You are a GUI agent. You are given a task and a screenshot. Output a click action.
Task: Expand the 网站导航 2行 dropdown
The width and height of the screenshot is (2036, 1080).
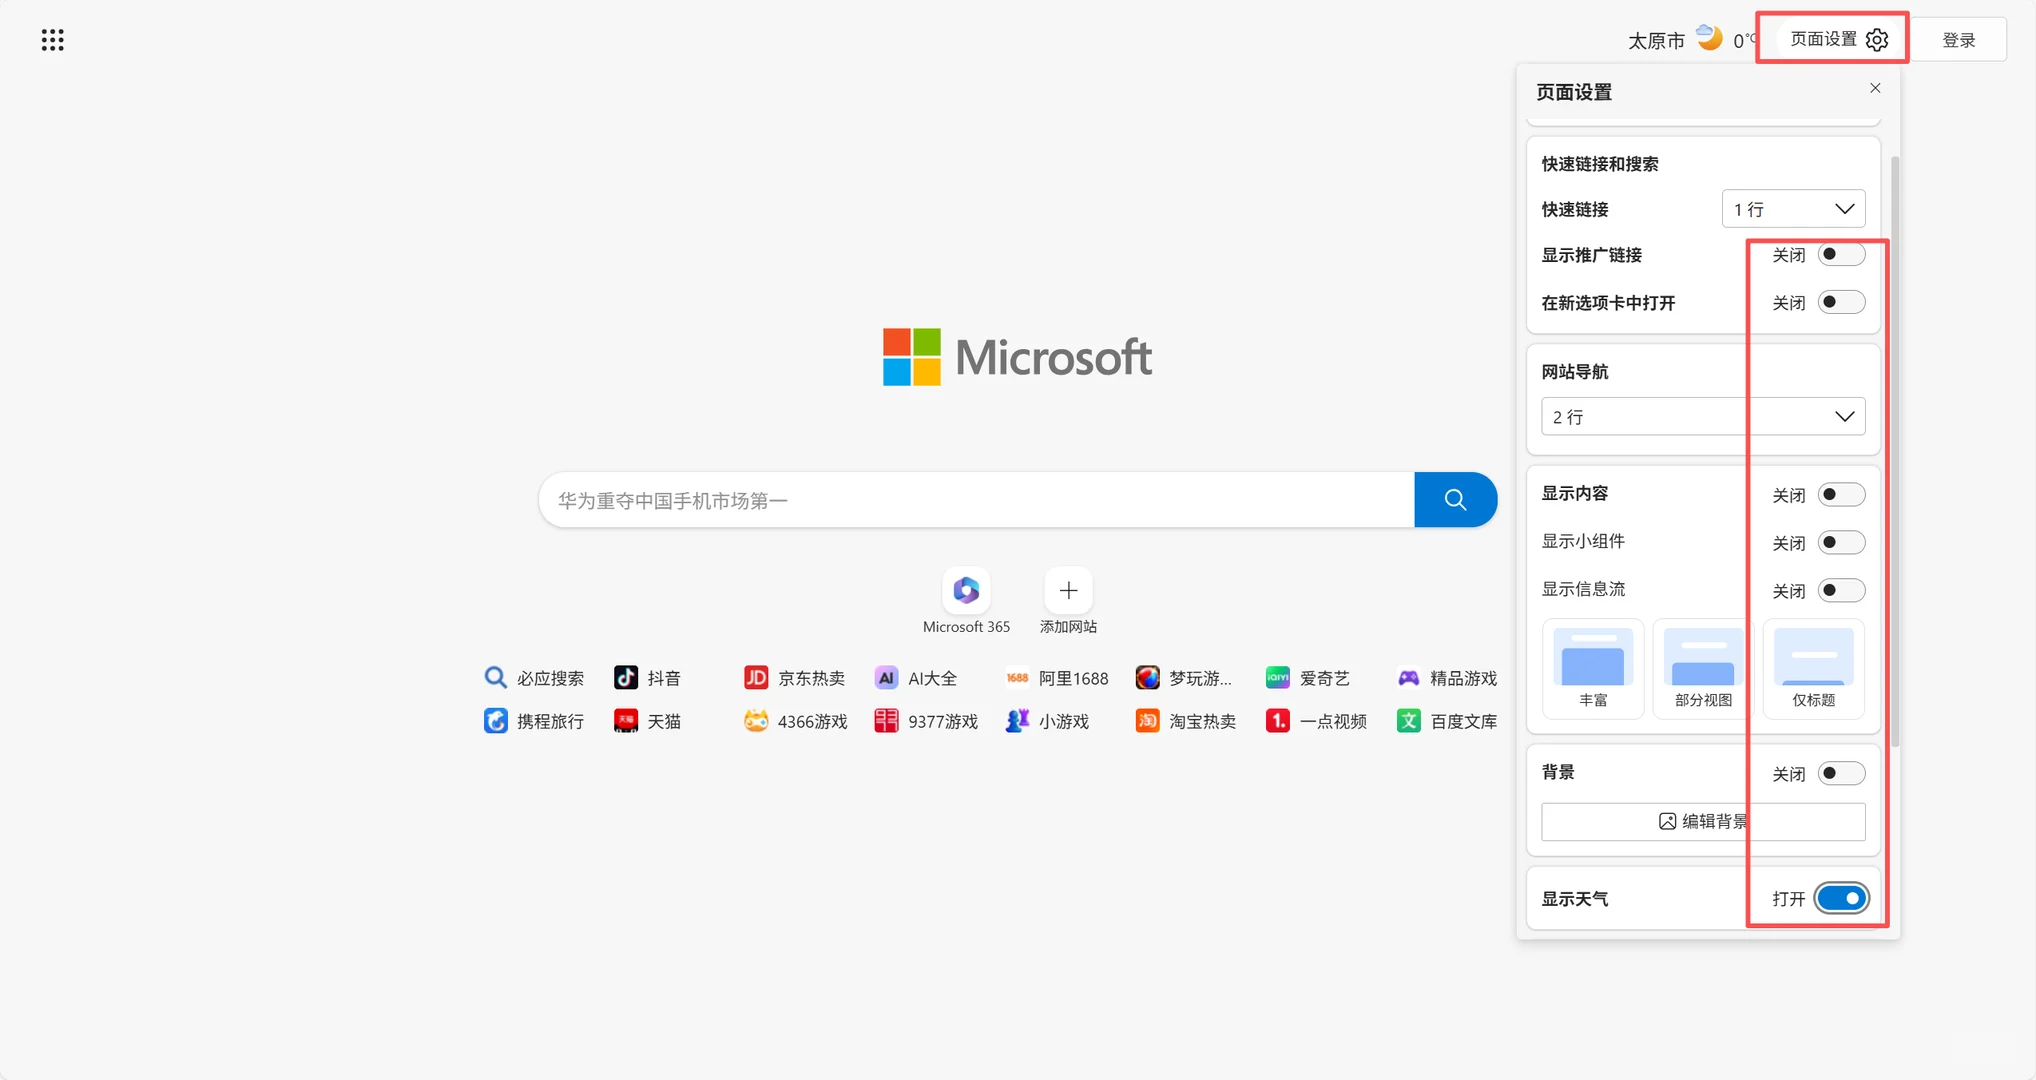(1703, 416)
